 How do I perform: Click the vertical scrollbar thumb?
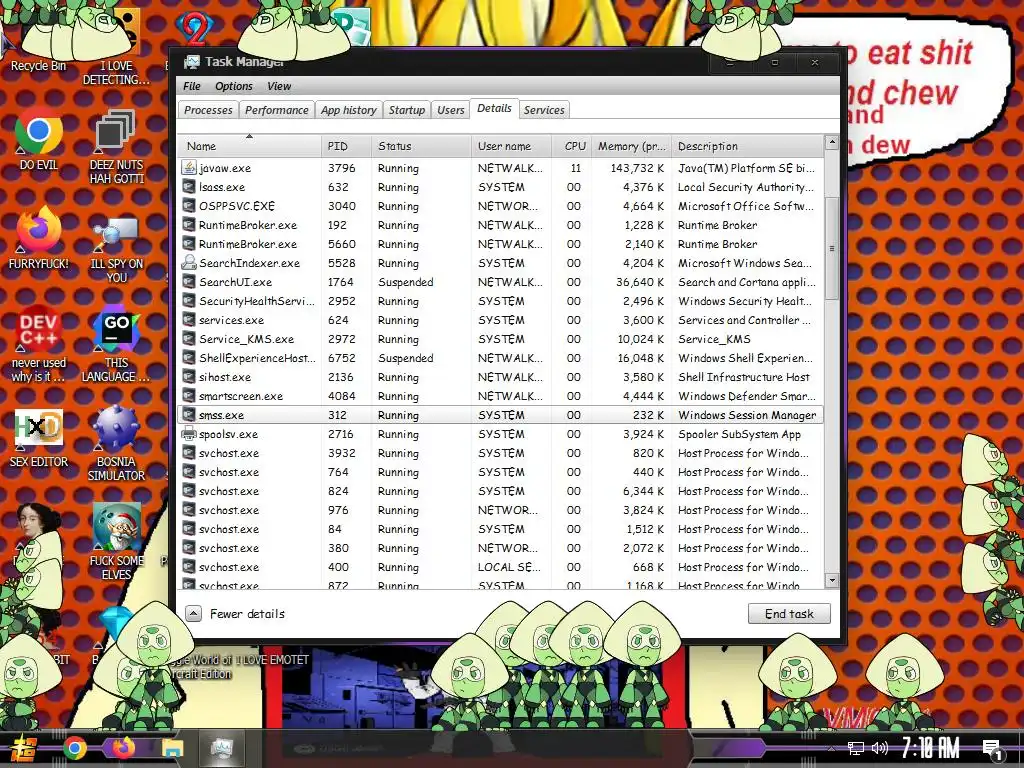(x=831, y=248)
